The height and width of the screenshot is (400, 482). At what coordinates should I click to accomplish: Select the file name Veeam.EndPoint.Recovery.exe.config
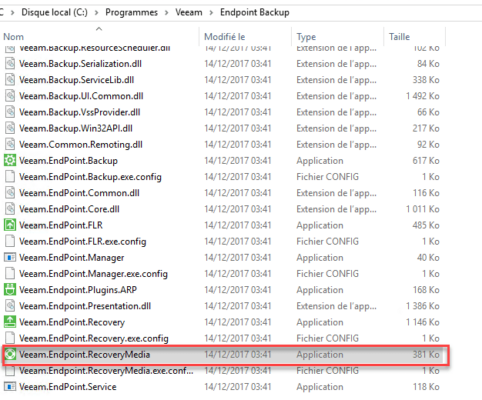click(x=94, y=338)
